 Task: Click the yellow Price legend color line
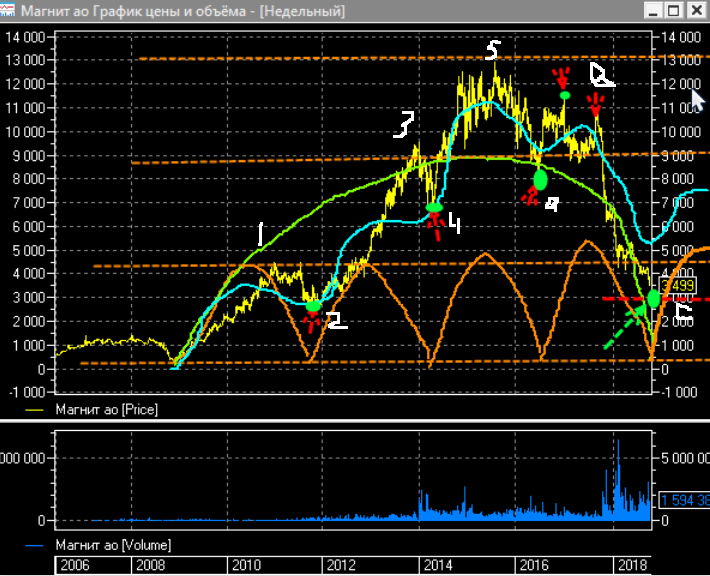(x=35, y=410)
